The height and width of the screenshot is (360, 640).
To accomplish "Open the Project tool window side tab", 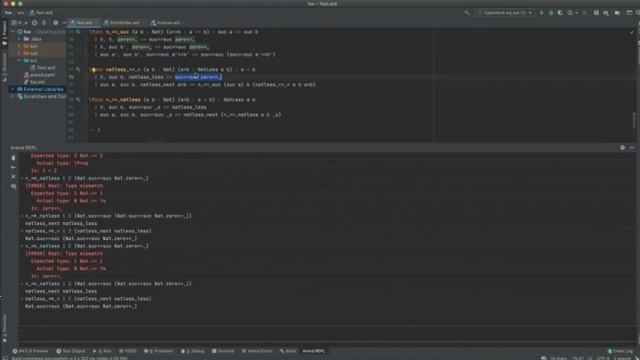I will click(x=4, y=33).
